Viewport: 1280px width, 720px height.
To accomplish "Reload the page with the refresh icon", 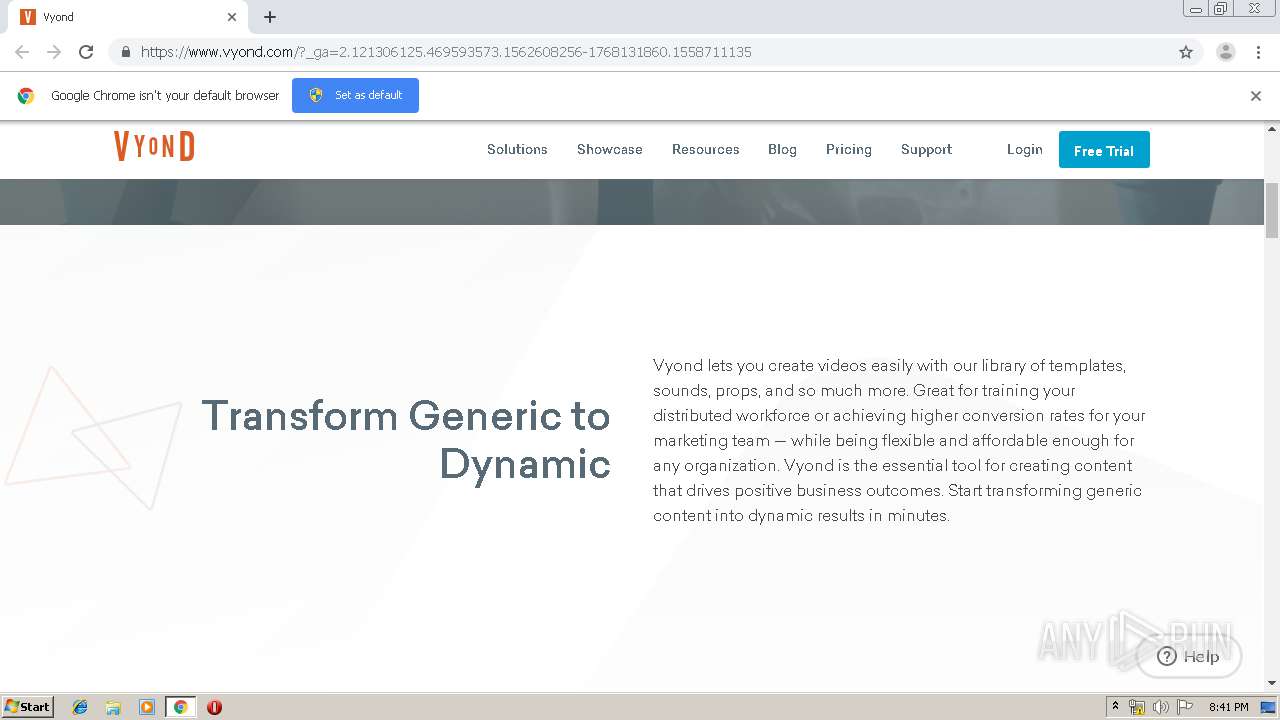I will 86,52.
